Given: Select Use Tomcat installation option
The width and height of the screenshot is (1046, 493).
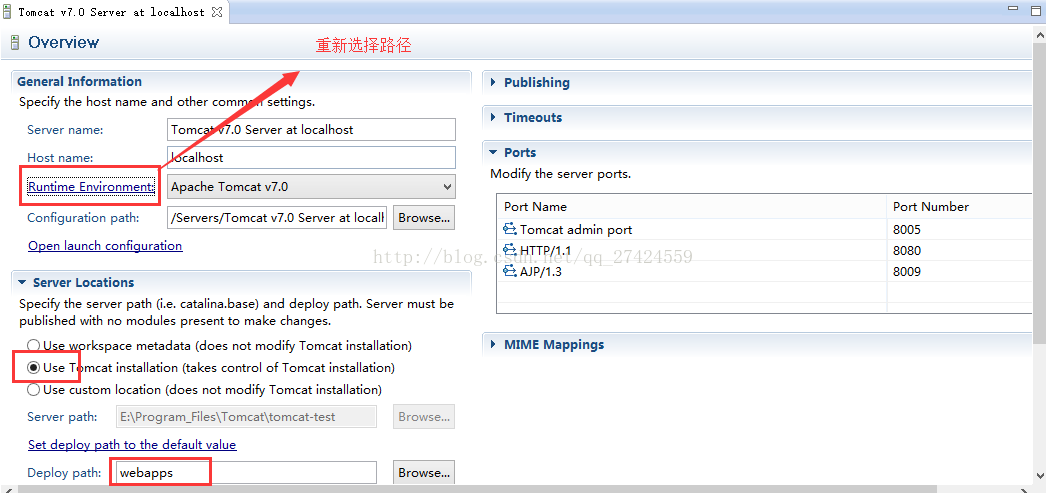Looking at the screenshot, I should click(x=33, y=368).
